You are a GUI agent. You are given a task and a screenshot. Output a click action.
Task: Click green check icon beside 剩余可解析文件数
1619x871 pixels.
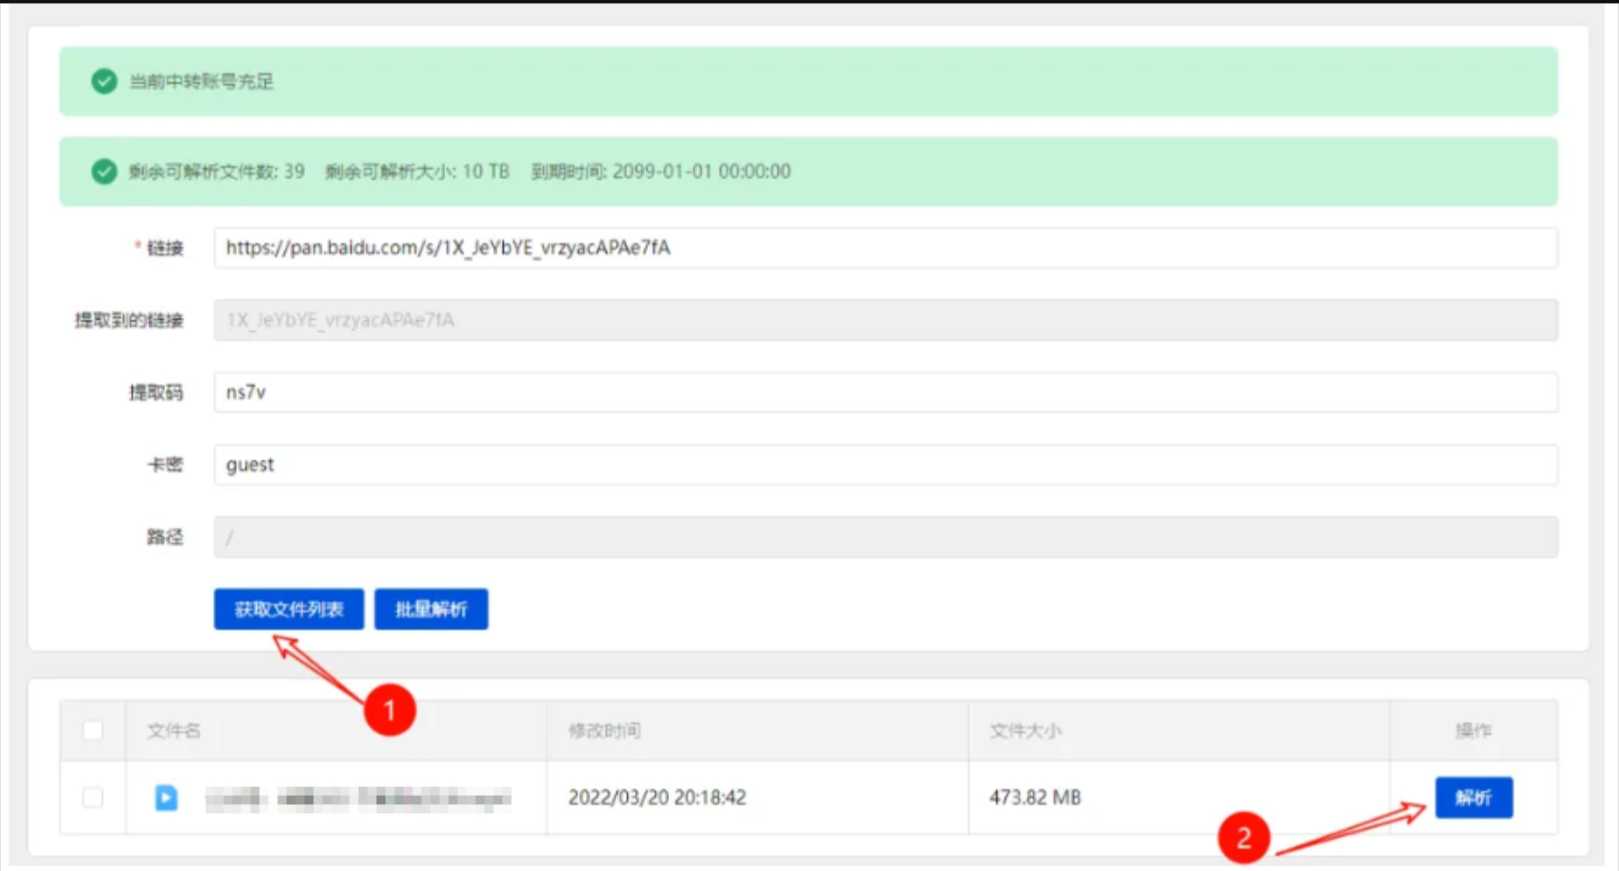coord(104,171)
